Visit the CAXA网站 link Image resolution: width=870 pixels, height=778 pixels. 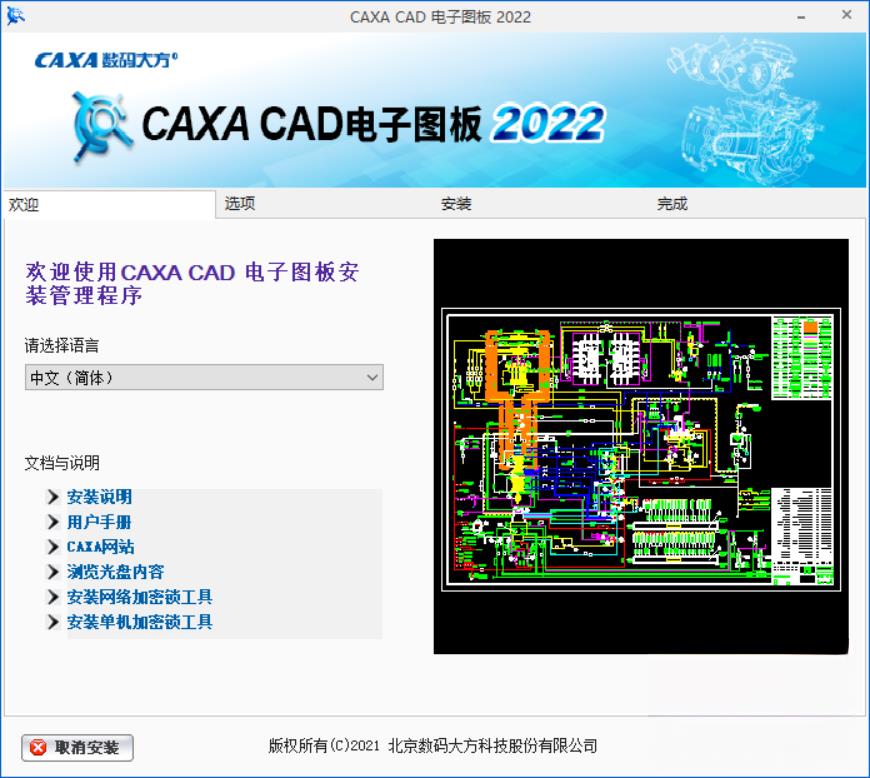(x=100, y=547)
